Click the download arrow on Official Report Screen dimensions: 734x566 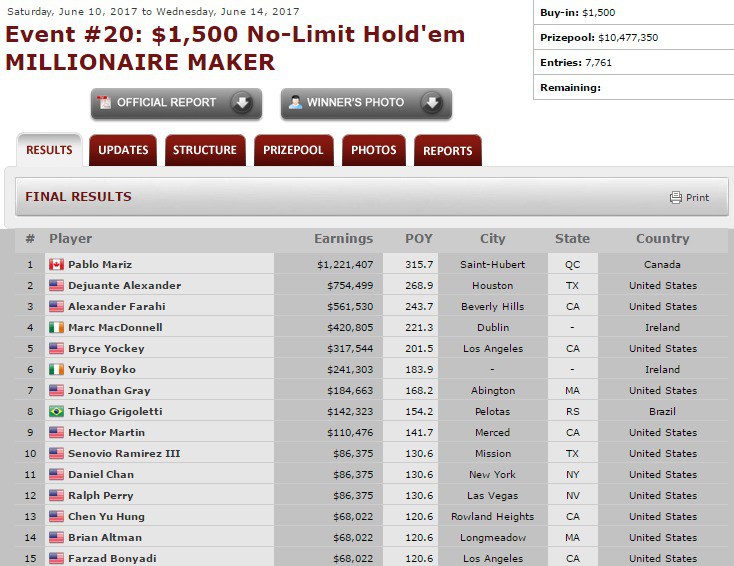coord(241,103)
